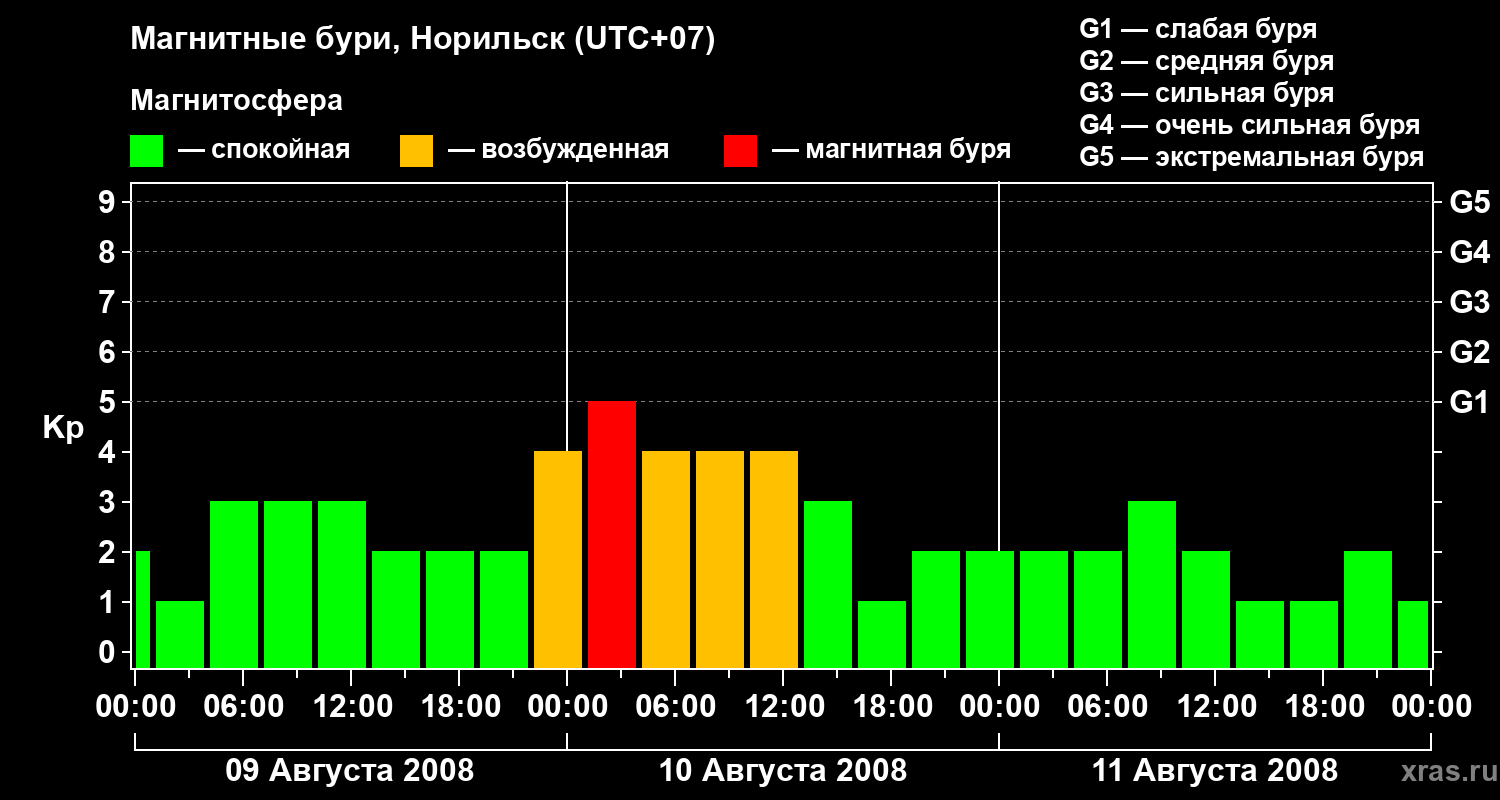Viewport: 1500px width, 800px height.
Task: Select the chart title 'Магнитные бури, Норильск (UTC+07)'
Action: (423, 41)
